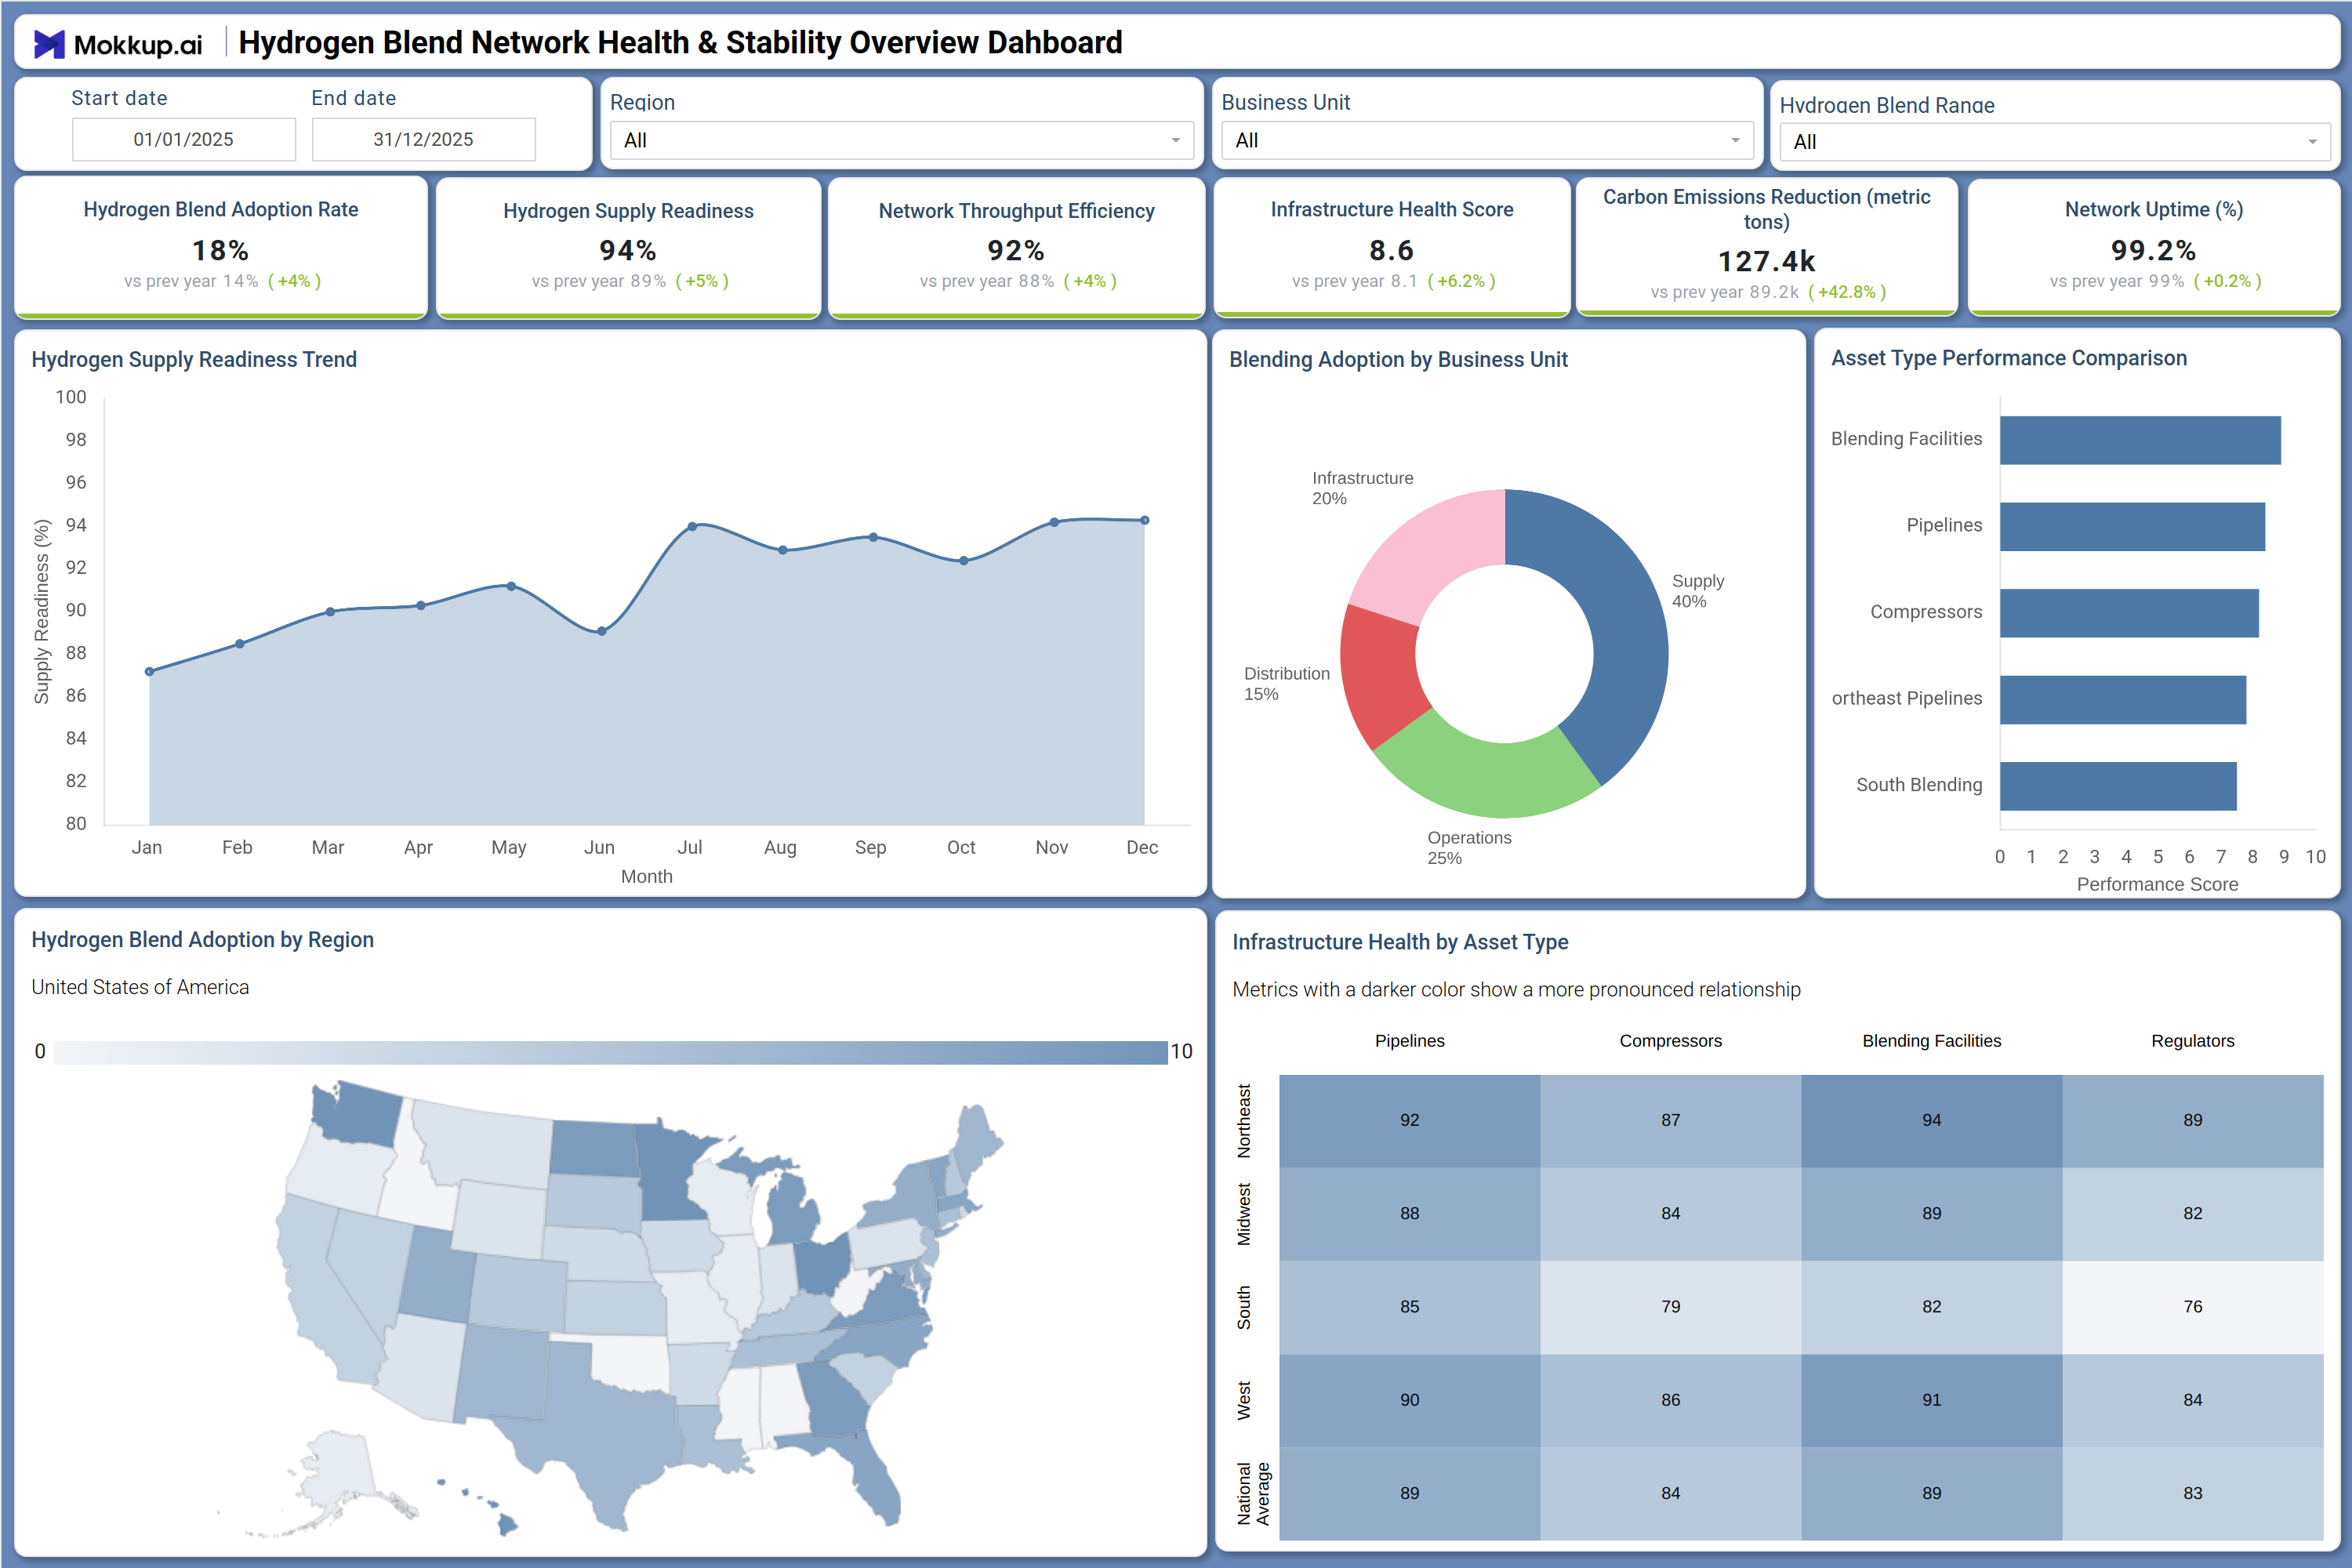Click the United States of America label
The height and width of the screenshot is (1568, 2352).
click(140, 987)
